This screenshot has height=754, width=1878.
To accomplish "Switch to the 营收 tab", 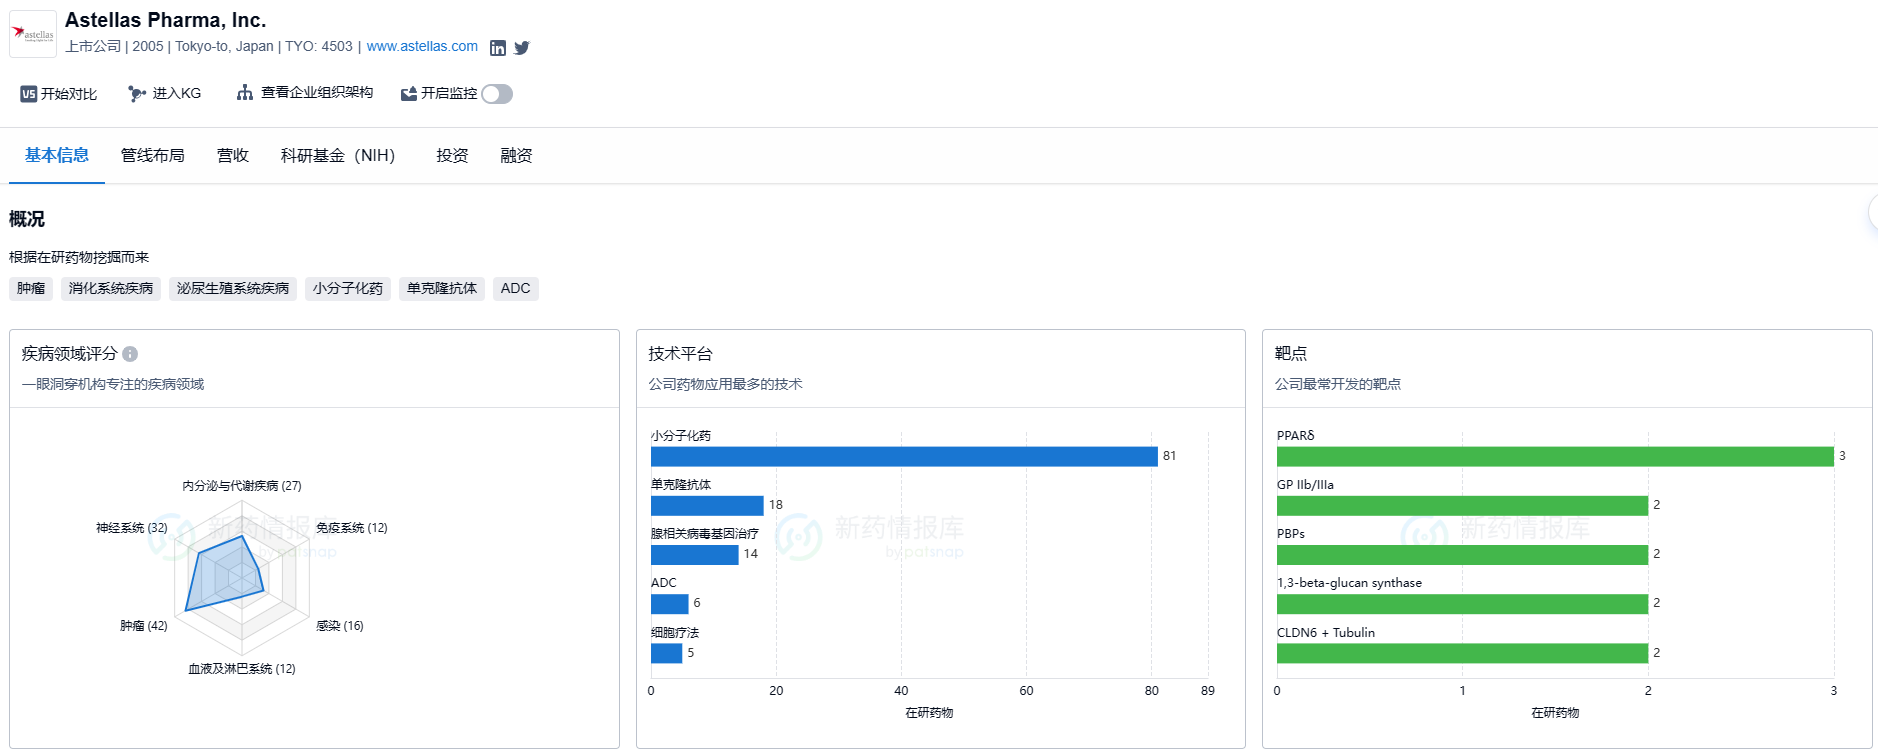I will point(233,156).
